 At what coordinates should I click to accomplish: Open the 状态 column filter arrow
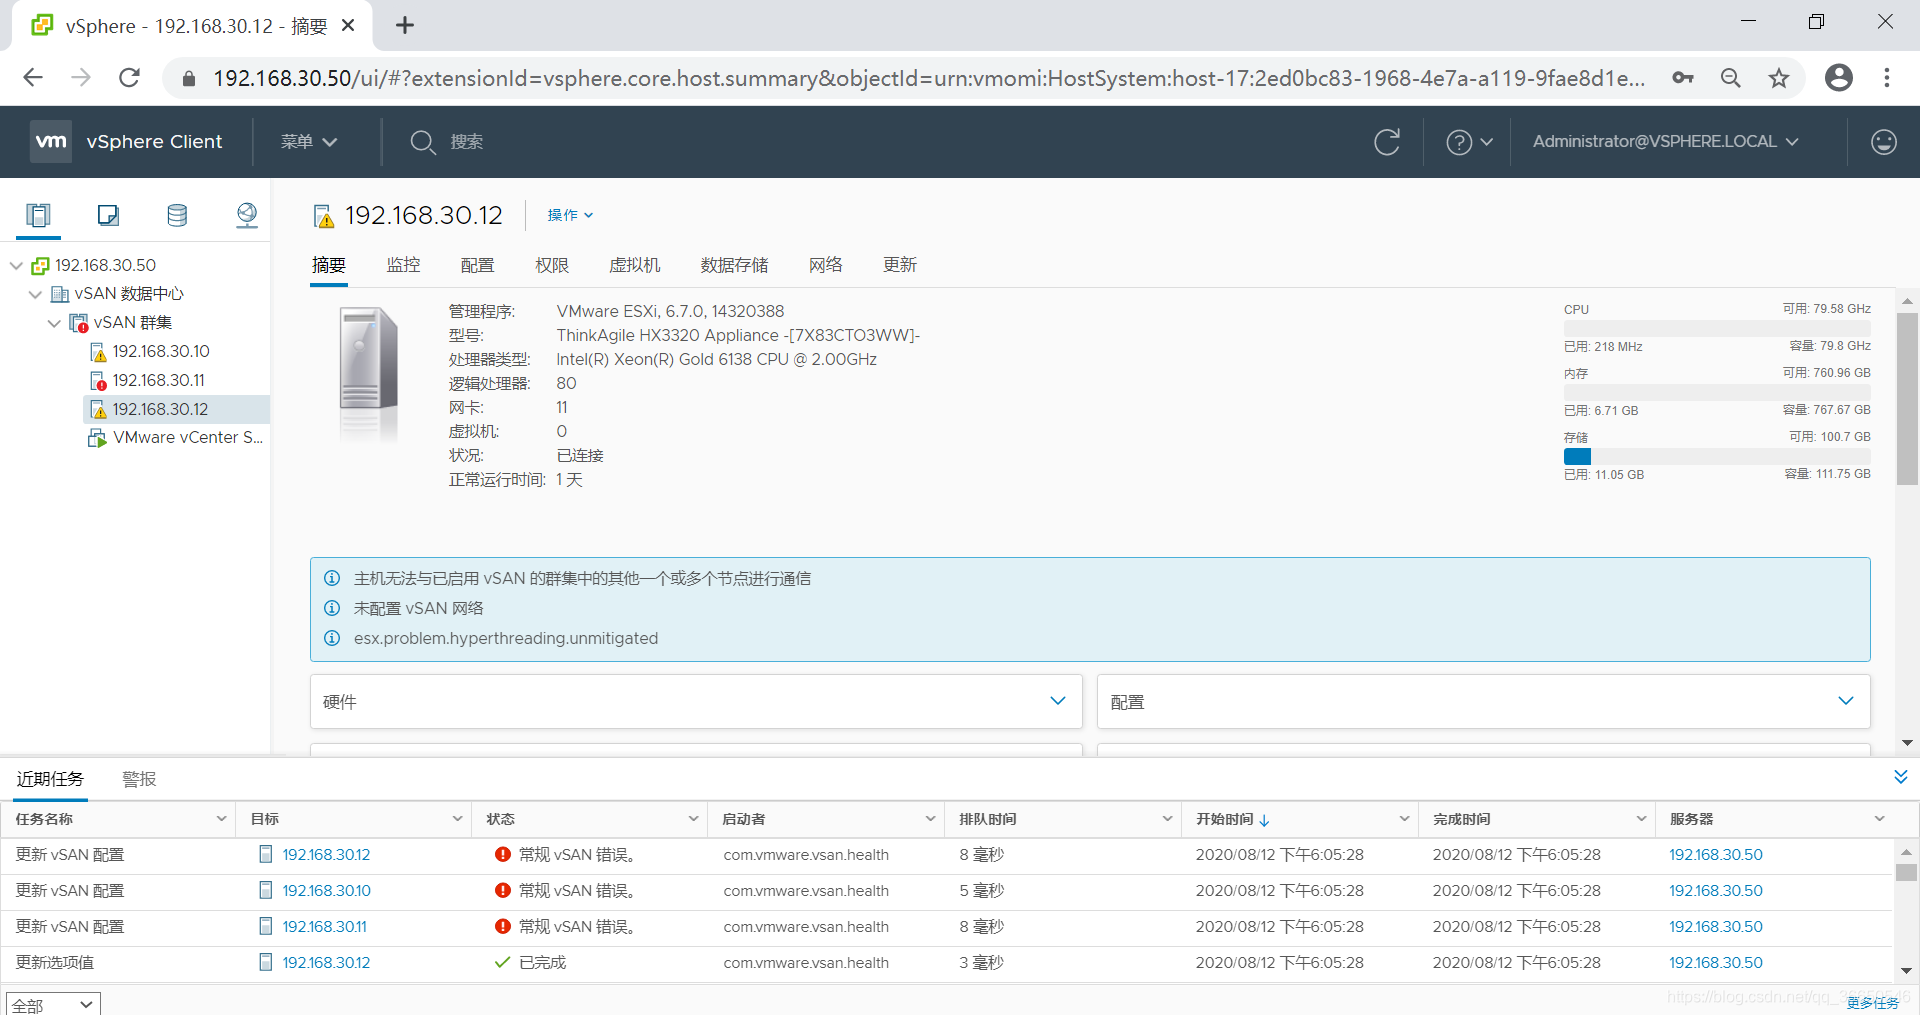pyautogui.click(x=693, y=819)
